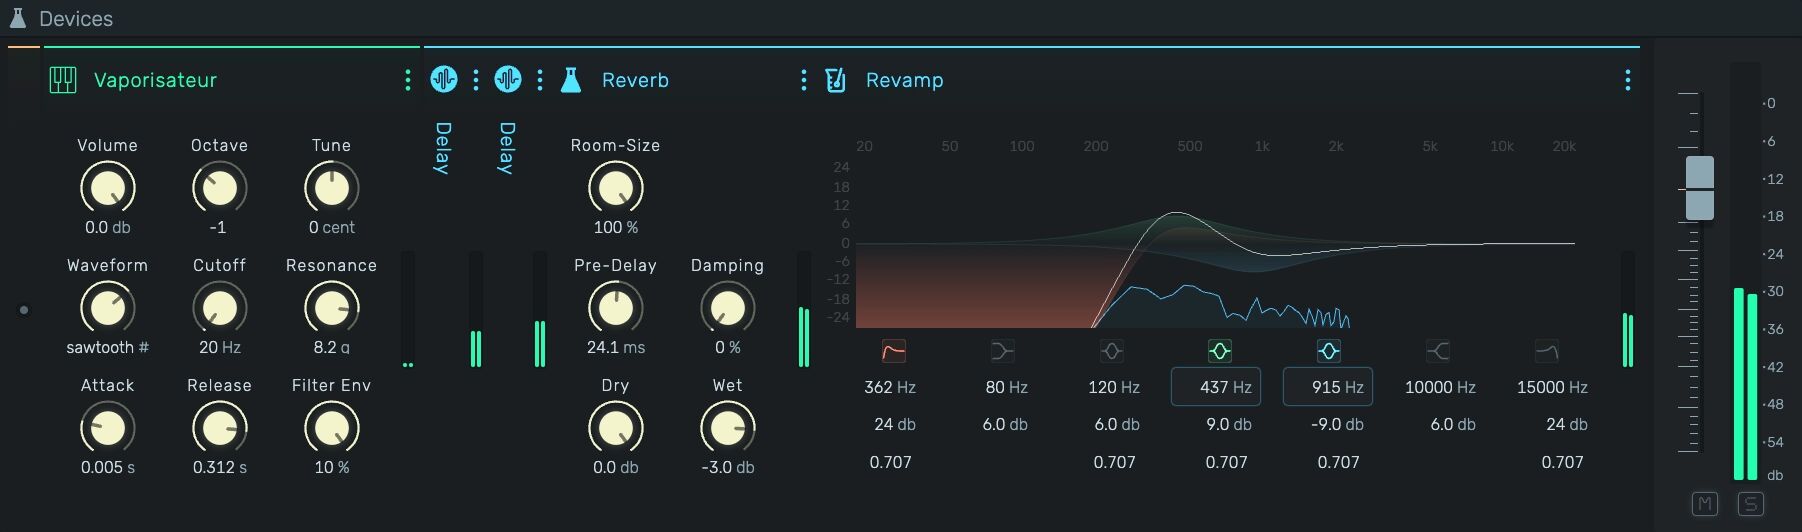Open the Revamp three-dot menu
Image resolution: width=1802 pixels, height=532 pixels.
point(1627,80)
